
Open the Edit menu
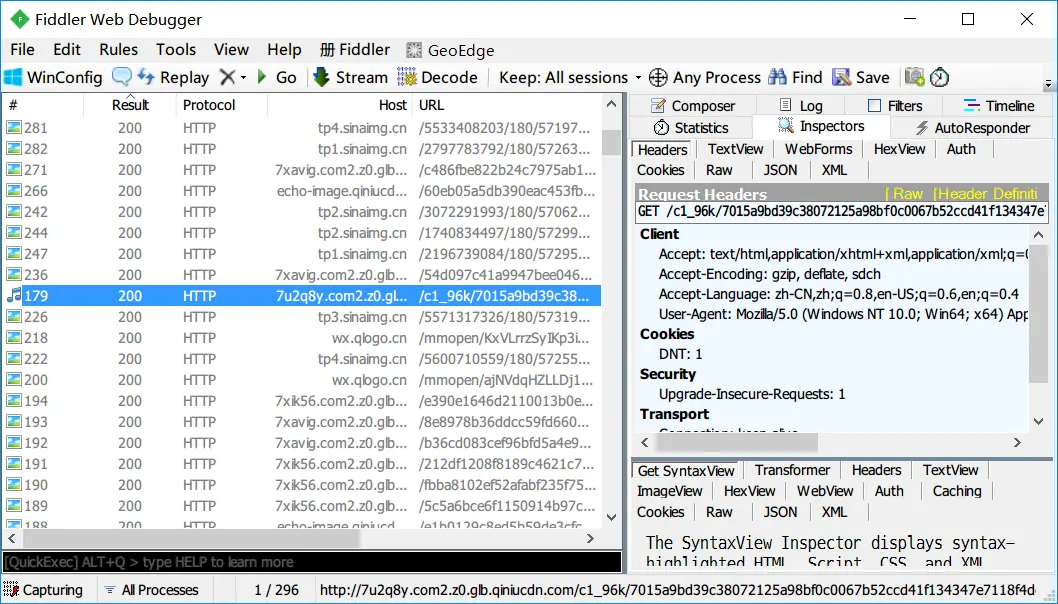click(x=67, y=50)
